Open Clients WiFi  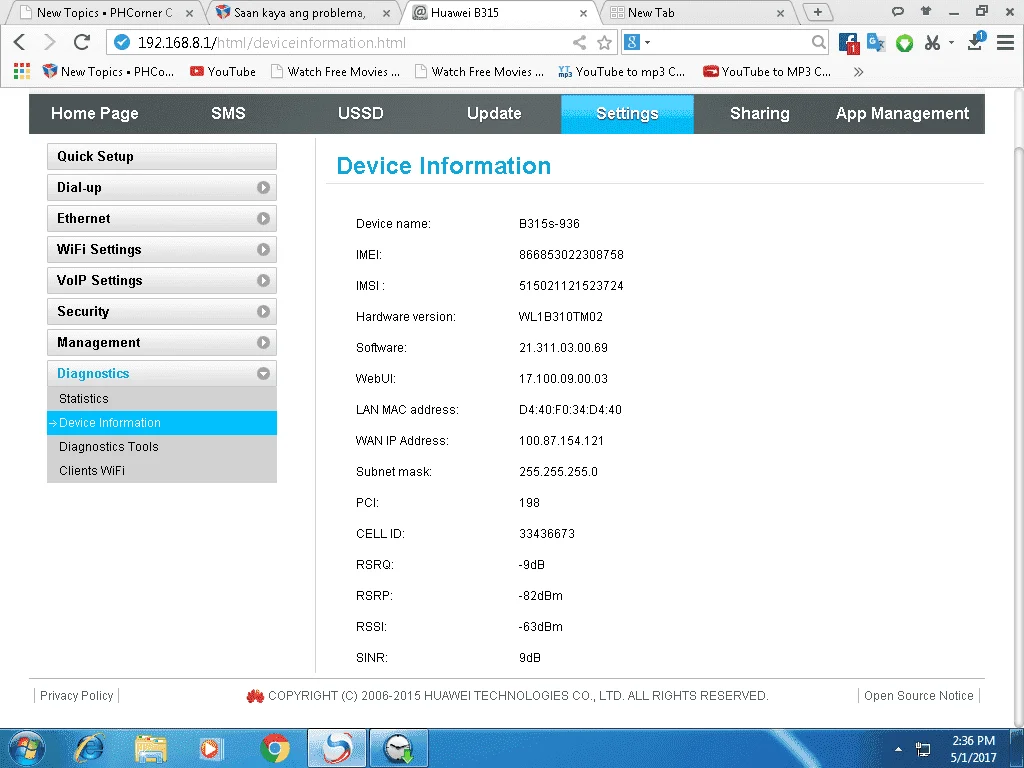[162, 471]
